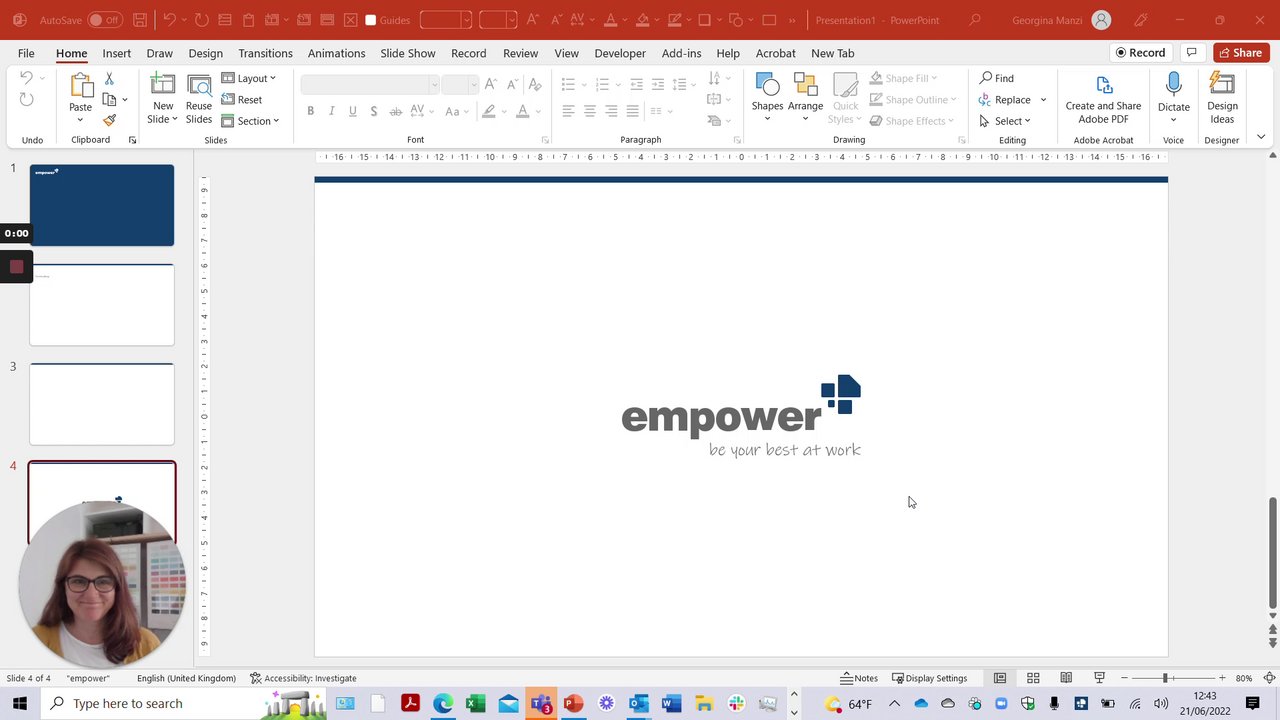The image size is (1280, 720).
Task: Switch to Reading View
Action: click(x=1066, y=678)
